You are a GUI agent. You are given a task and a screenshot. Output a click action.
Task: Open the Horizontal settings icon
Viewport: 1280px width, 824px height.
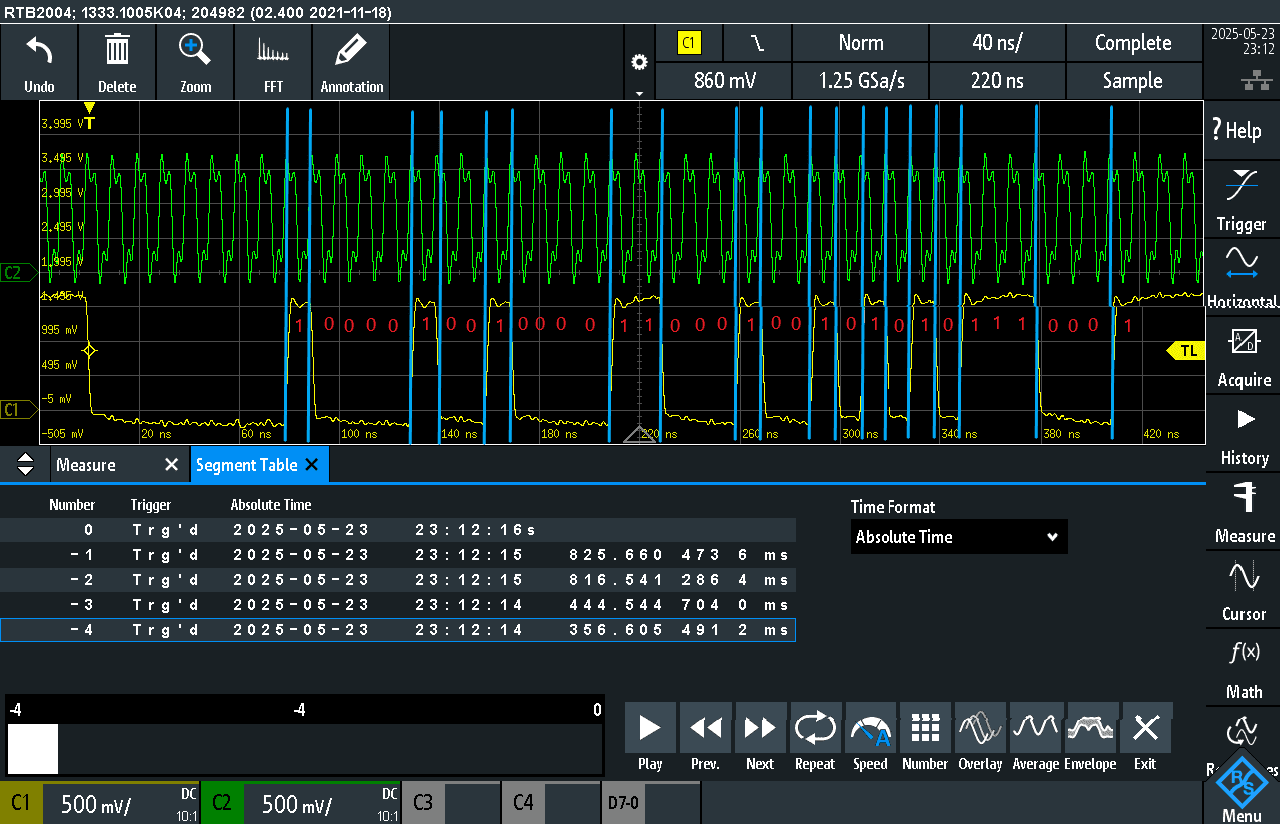click(x=1241, y=276)
